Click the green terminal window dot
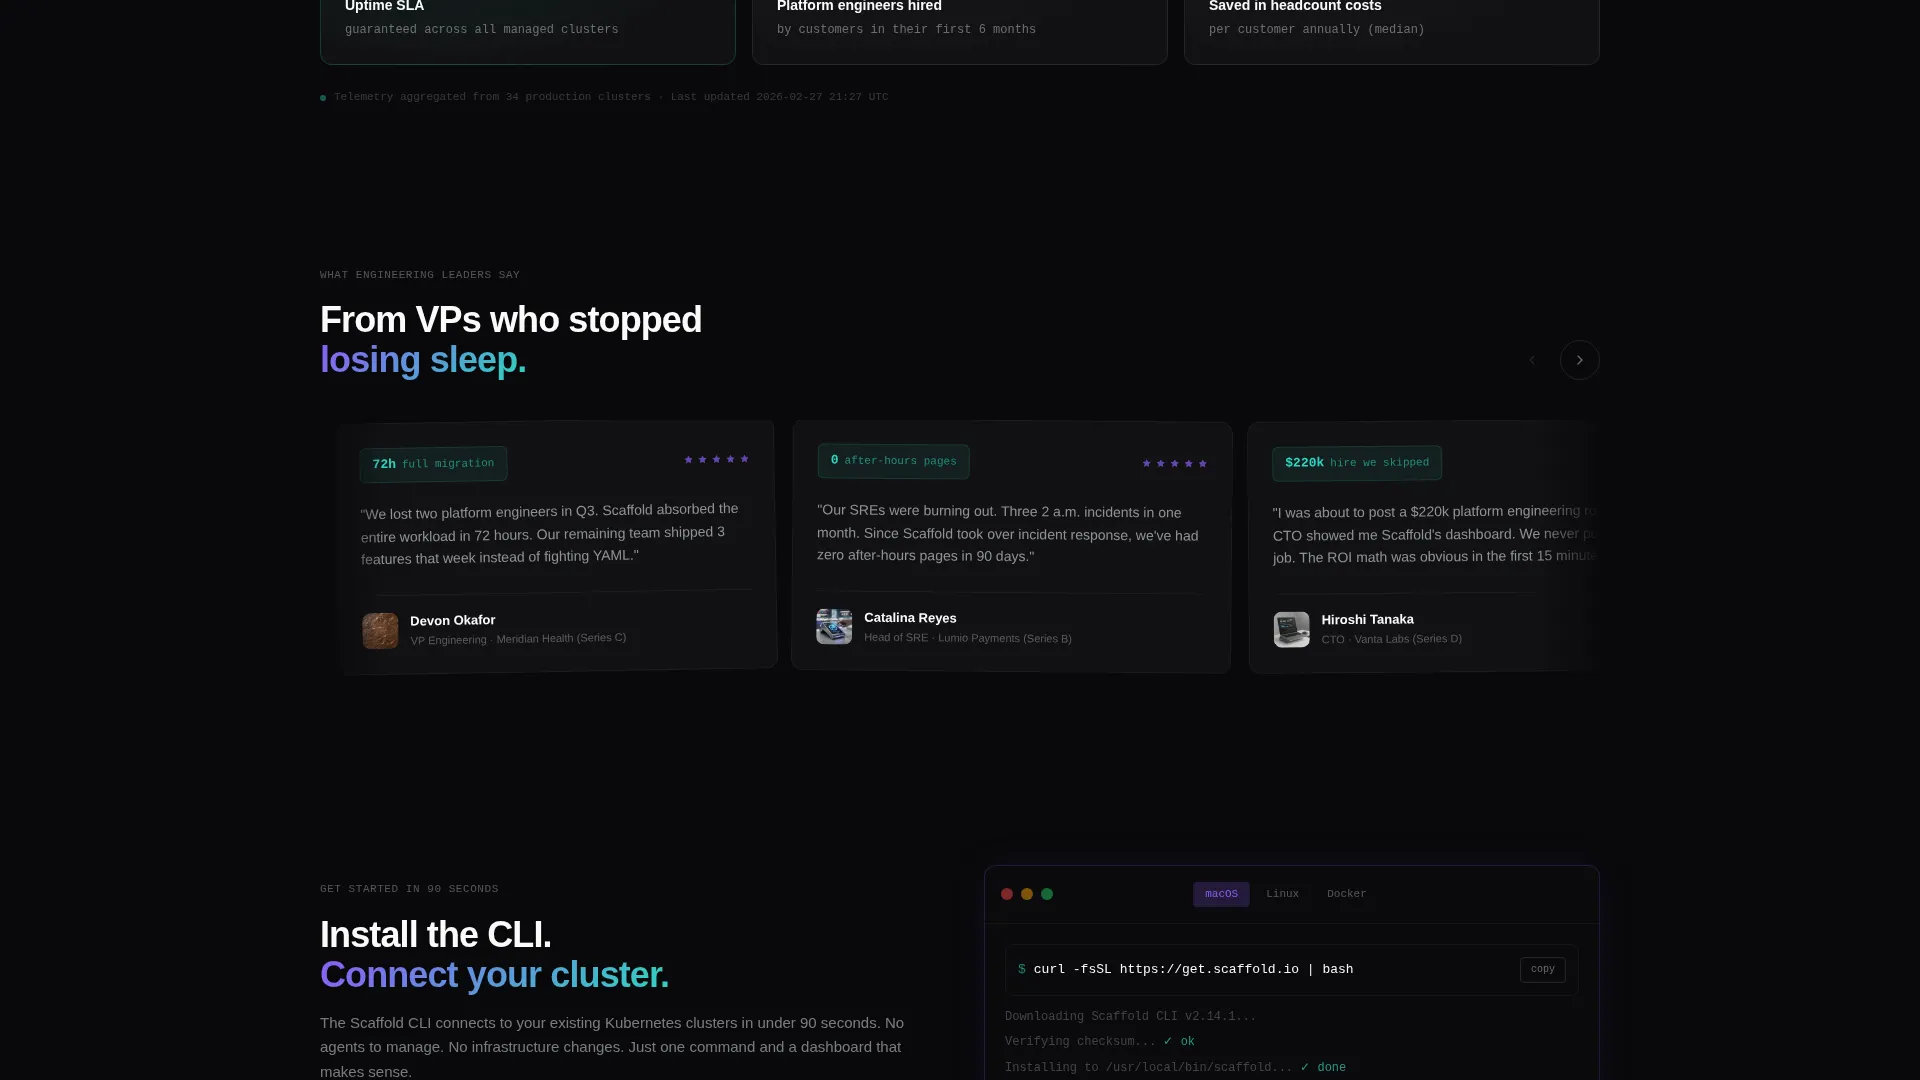 (x=1047, y=894)
